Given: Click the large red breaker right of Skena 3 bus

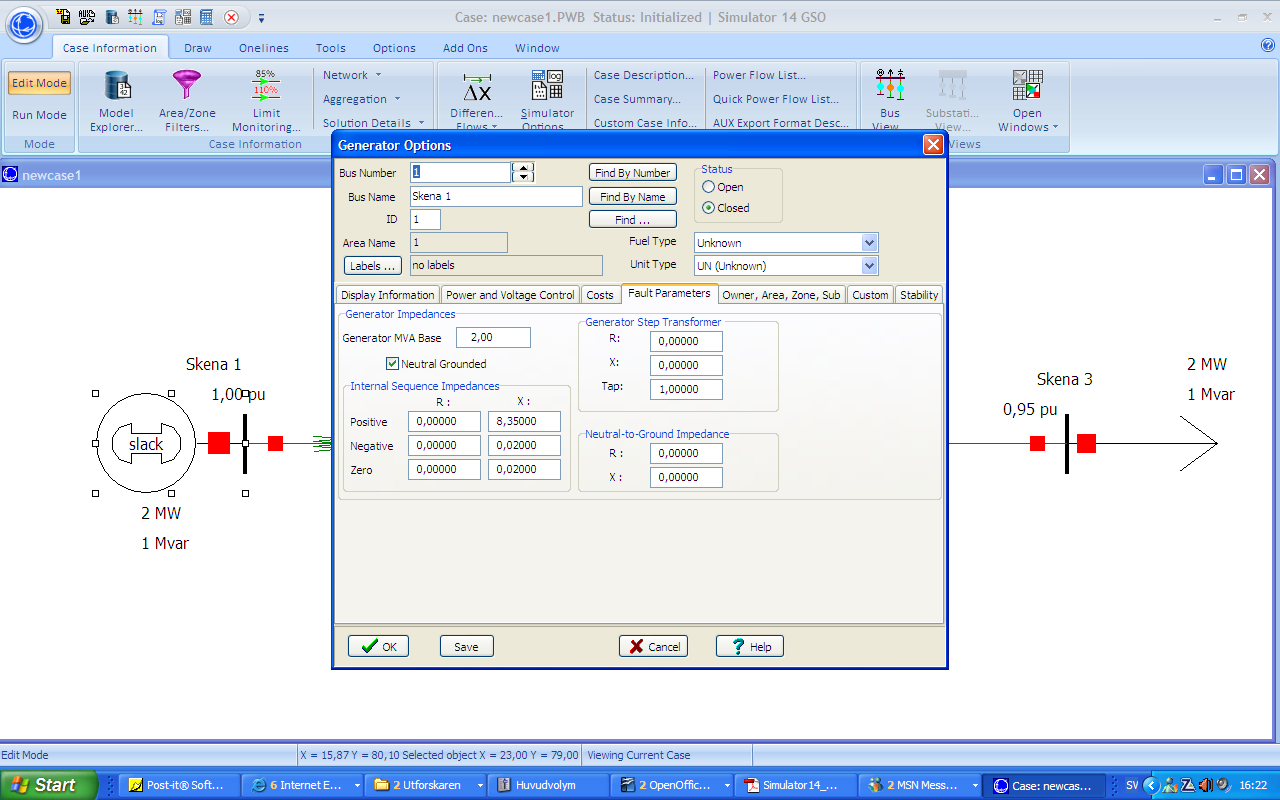Looking at the screenshot, I should click(x=1087, y=443).
